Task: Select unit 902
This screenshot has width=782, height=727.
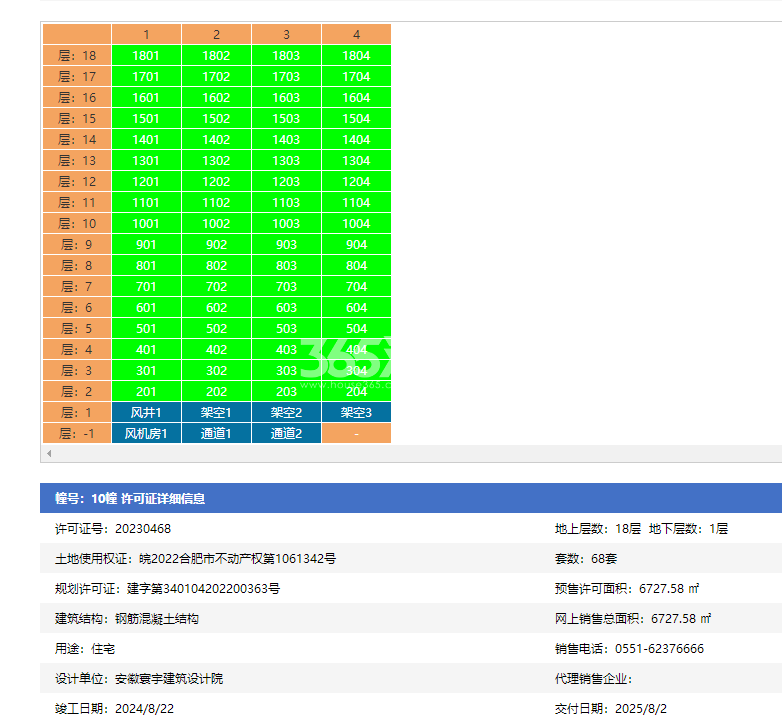Action: [x=216, y=244]
